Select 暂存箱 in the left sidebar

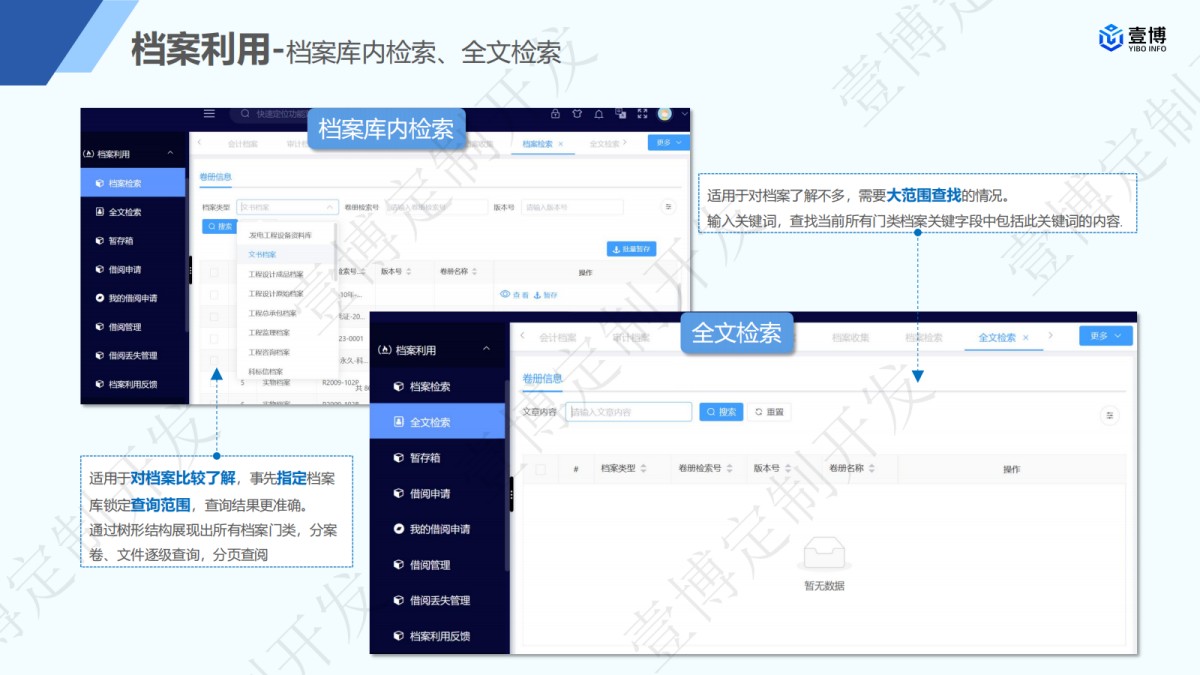(x=121, y=240)
